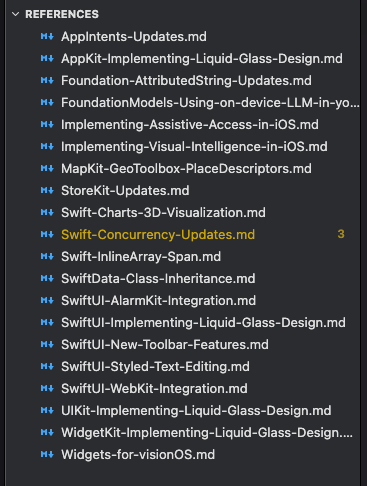Viewport: 367px width, 486px height.
Task: Click markdown icon beside UIKit-Implementing-Liquid-Glass-Design.md
Action: click(x=47, y=410)
